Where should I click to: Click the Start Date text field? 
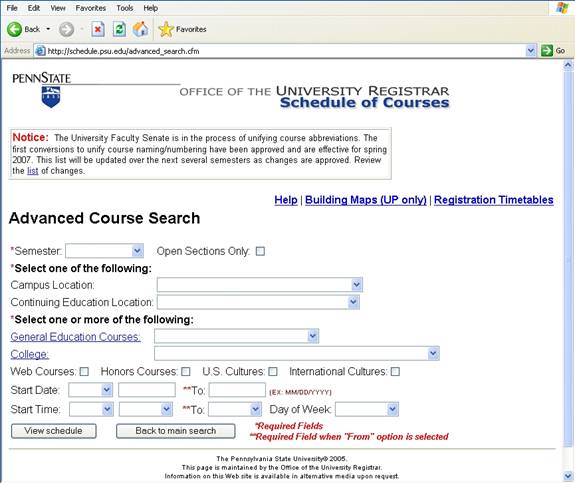[147, 390]
